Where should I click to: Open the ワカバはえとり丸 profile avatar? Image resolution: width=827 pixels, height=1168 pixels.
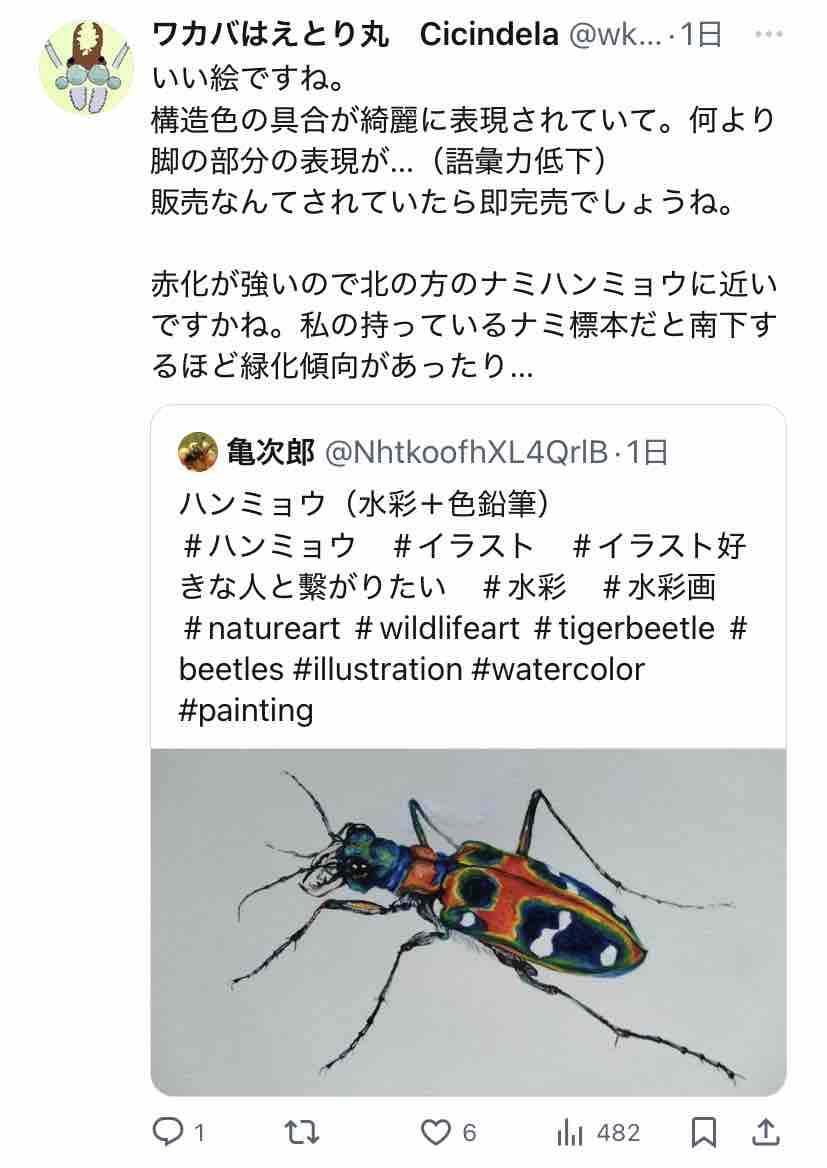click(86, 66)
